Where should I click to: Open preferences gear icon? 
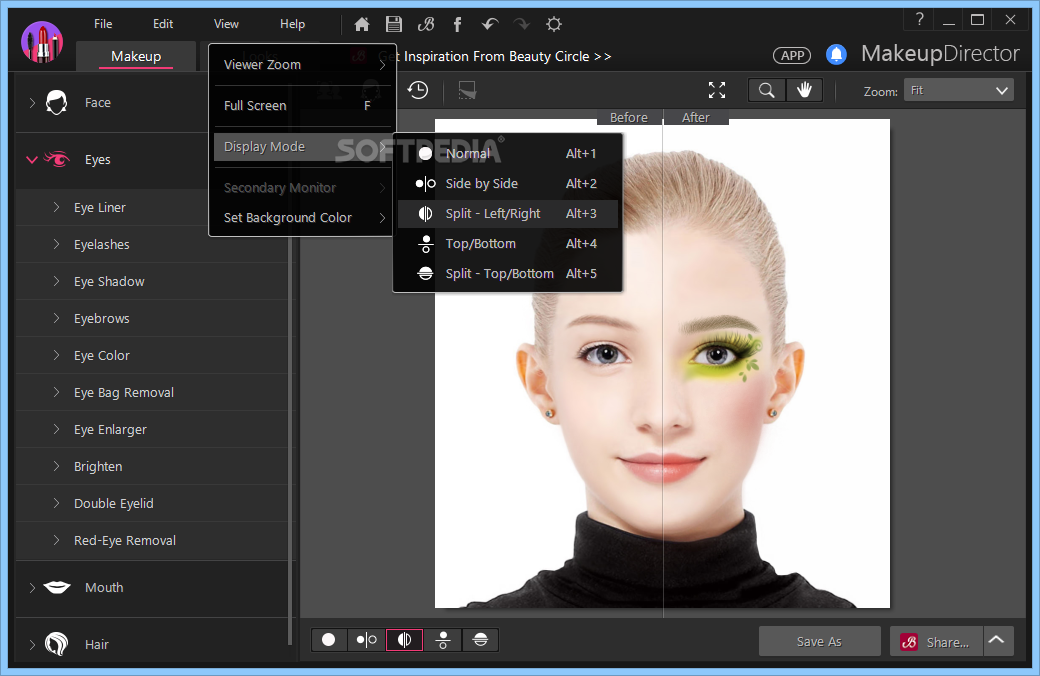click(554, 25)
